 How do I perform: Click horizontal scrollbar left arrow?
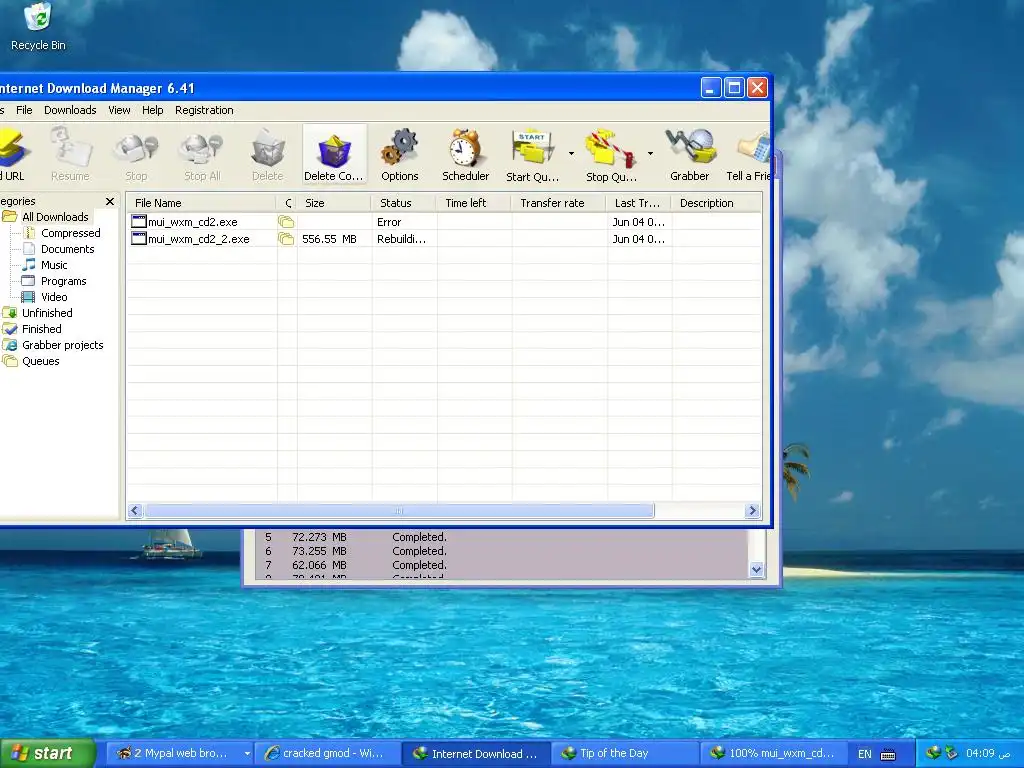coord(135,511)
